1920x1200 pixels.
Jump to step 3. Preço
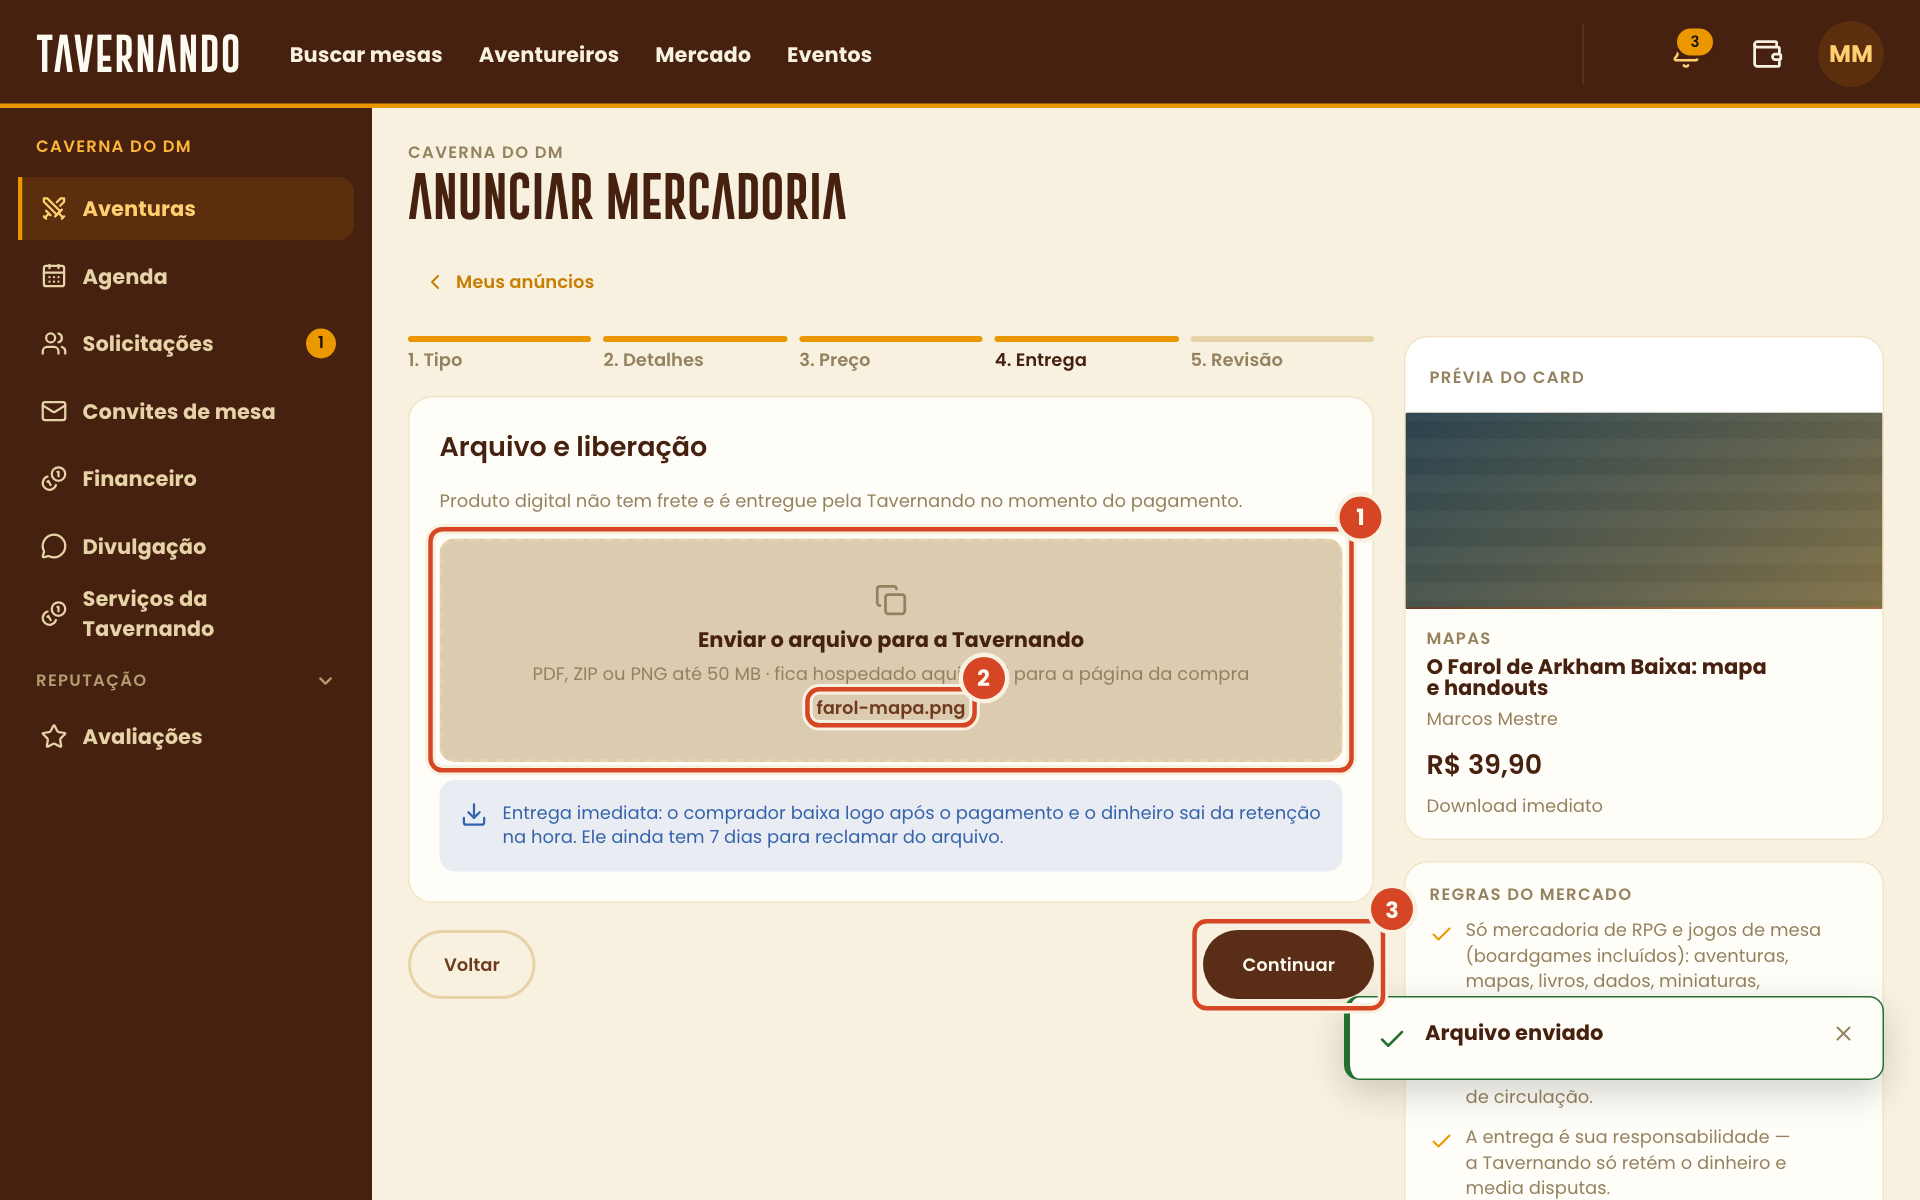point(890,354)
